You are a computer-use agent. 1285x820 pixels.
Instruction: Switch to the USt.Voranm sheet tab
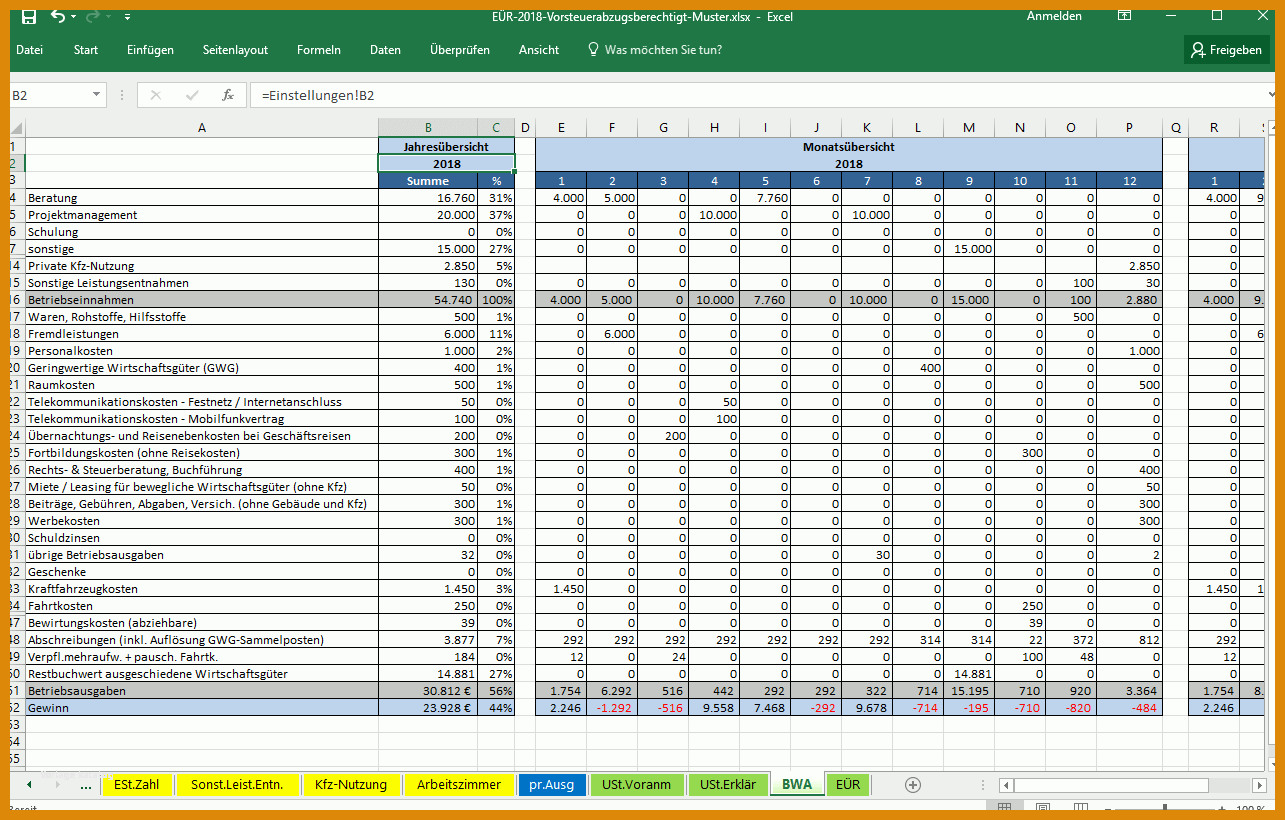point(636,785)
